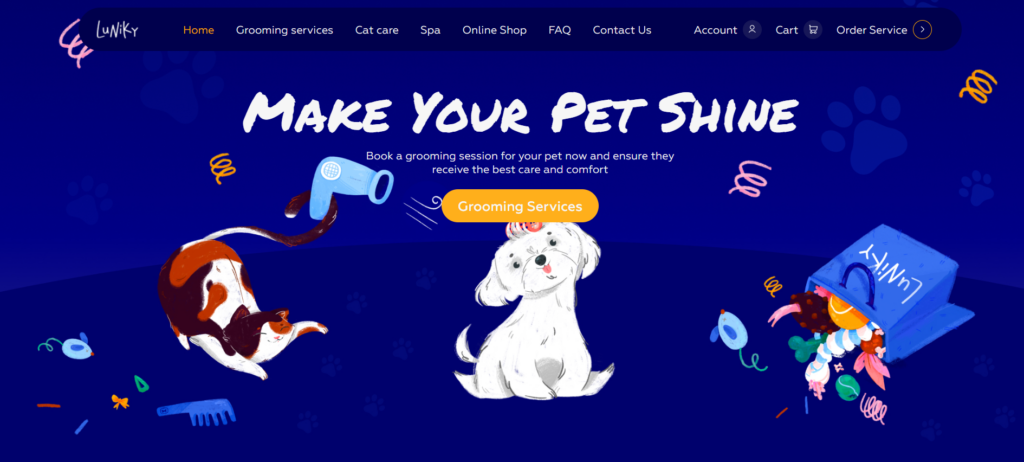Viewport: 1024px width, 462px height.
Task: Visit the Online Shop link
Action: tap(494, 30)
